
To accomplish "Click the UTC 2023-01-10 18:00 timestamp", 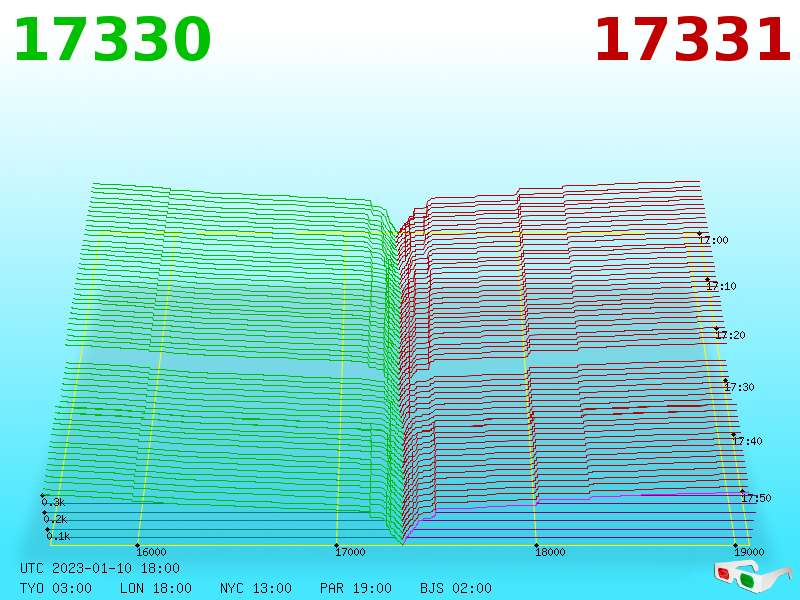I will (100, 568).
